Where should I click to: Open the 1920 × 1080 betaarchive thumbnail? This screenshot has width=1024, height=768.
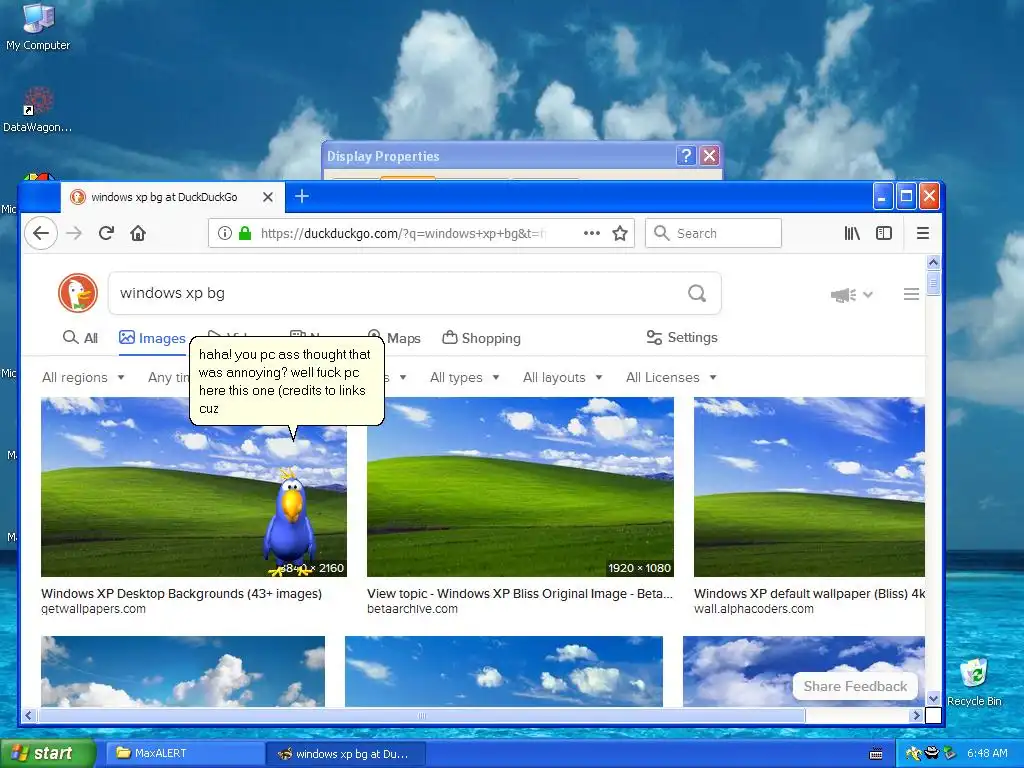click(520, 487)
